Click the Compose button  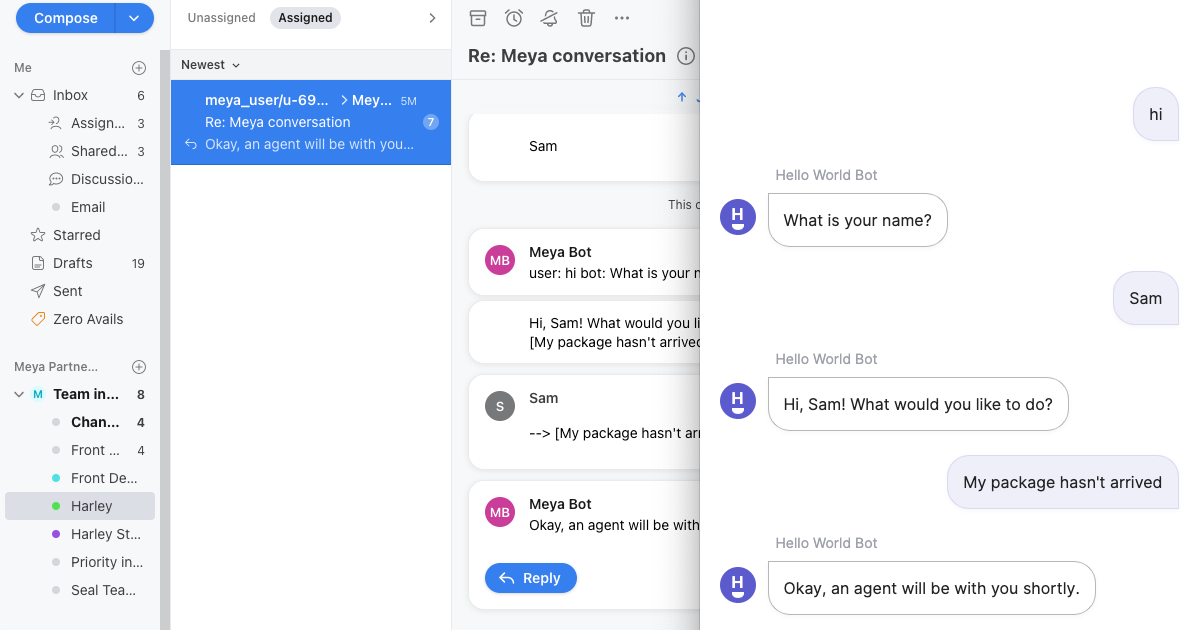(65, 18)
